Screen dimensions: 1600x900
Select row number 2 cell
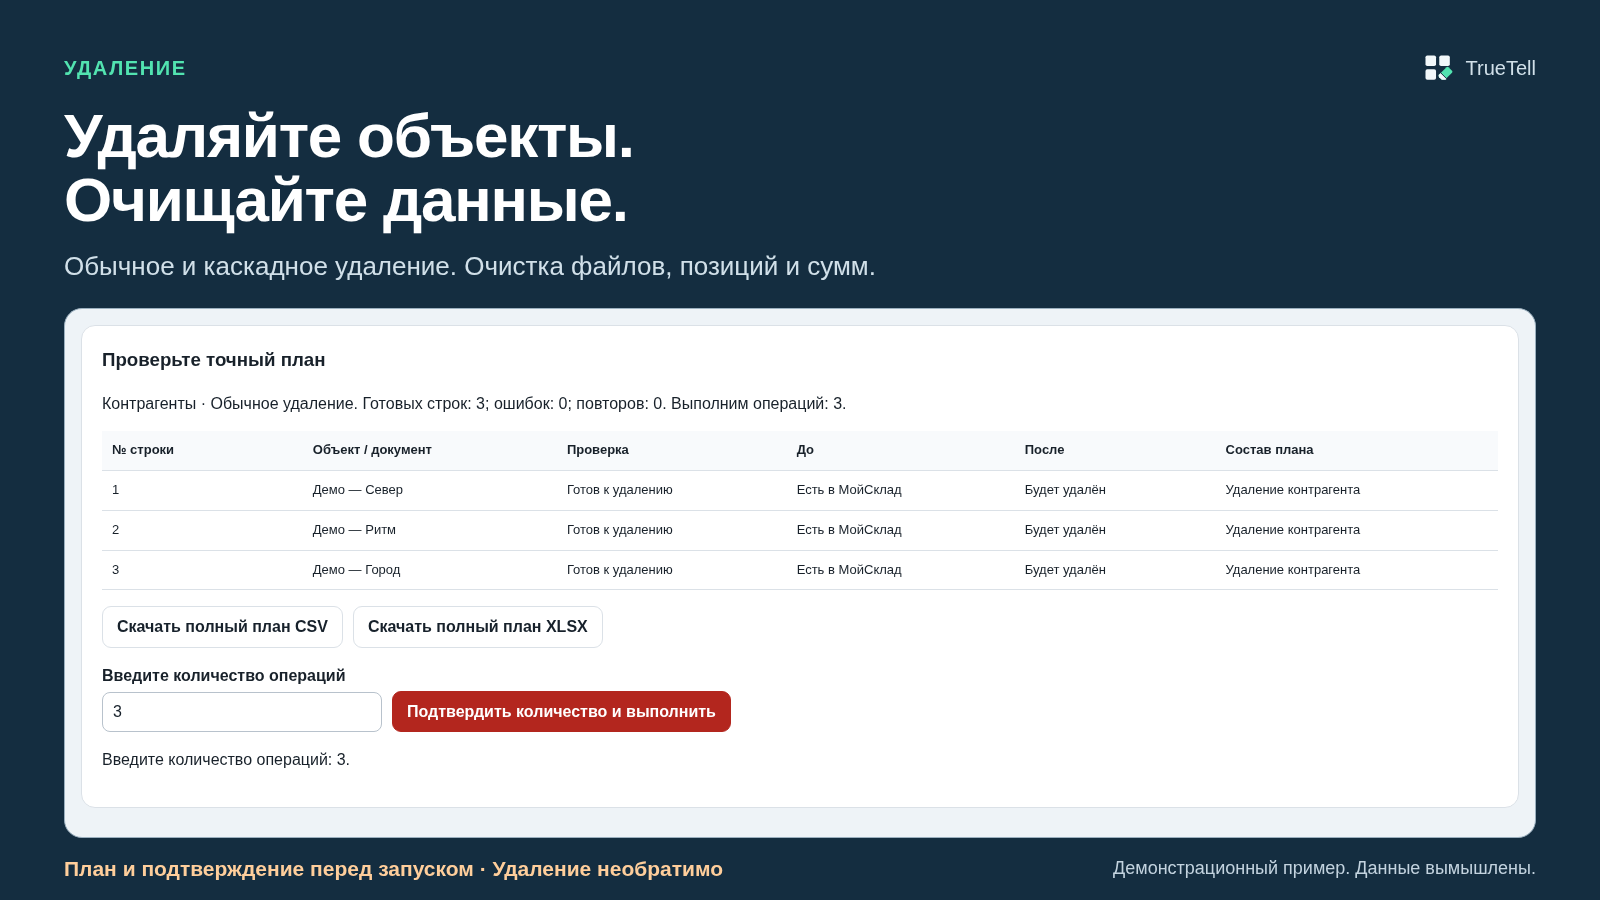[116, 530]
